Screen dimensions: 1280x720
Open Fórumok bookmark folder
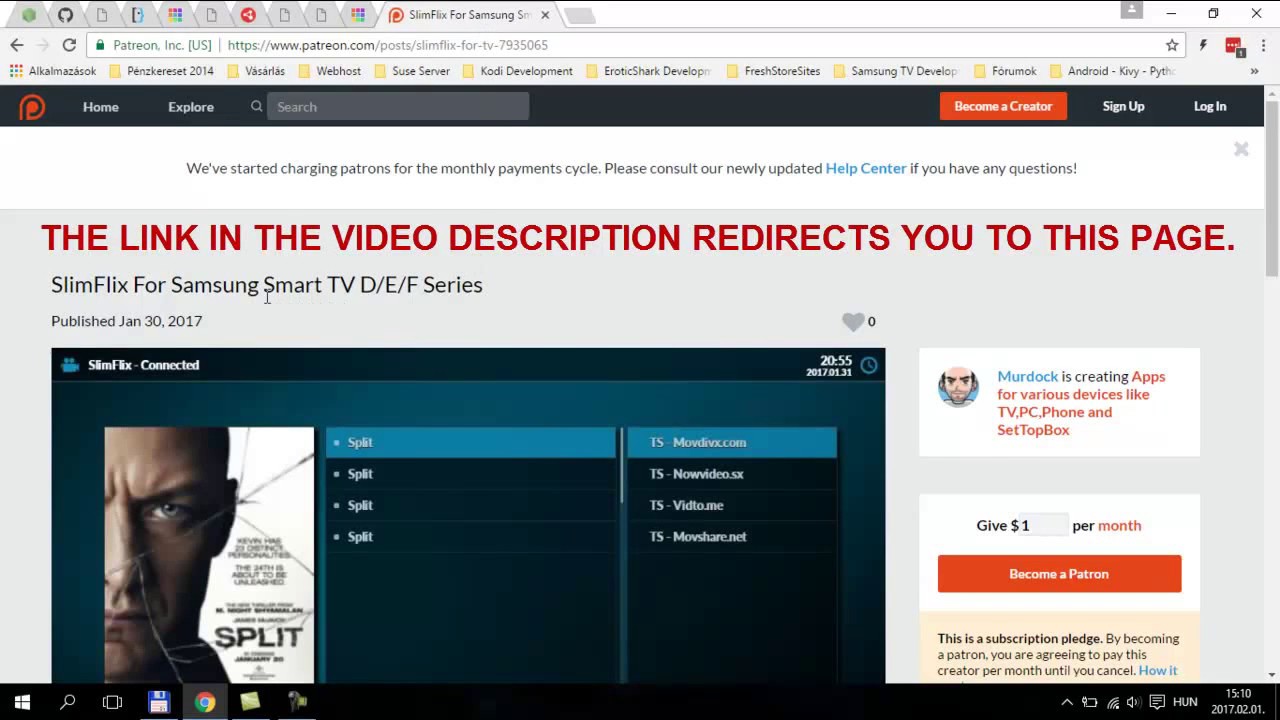click(x=1004, y=71)
